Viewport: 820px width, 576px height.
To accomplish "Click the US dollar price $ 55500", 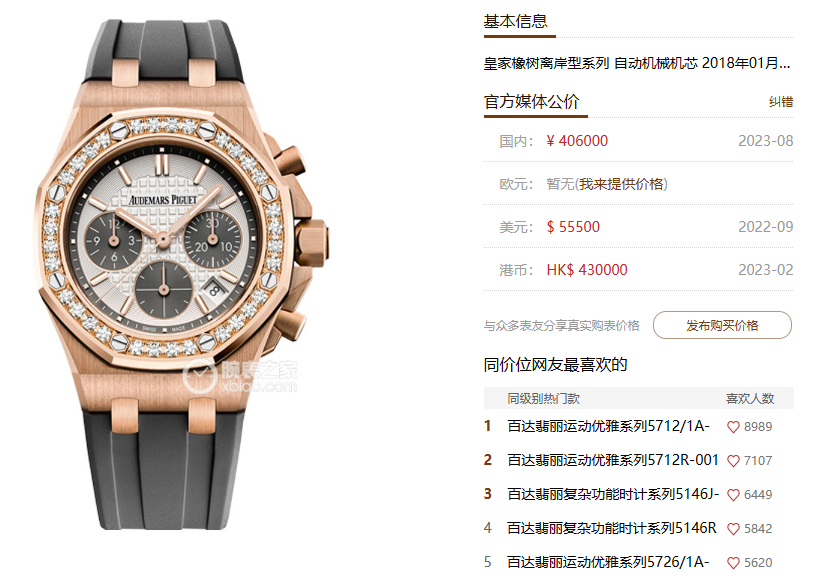I will pos(573,227).
